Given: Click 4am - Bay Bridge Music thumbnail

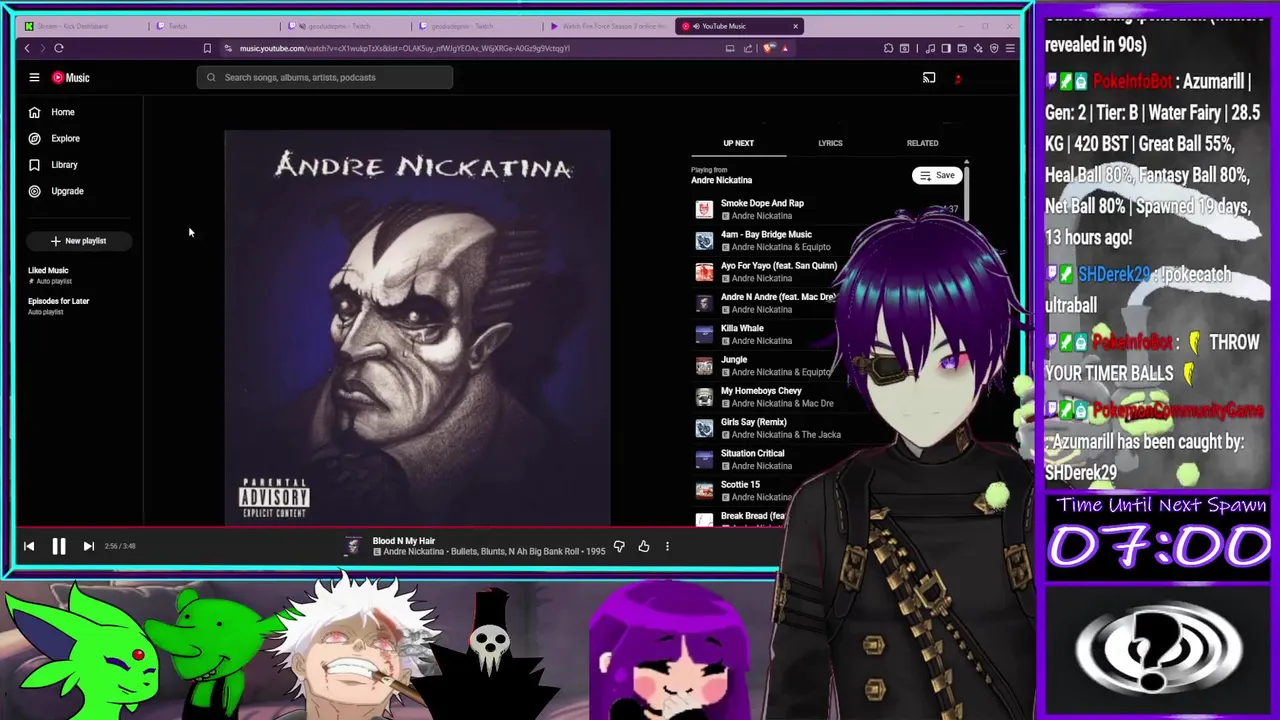Looking at the screenshot, I should 704,240.
